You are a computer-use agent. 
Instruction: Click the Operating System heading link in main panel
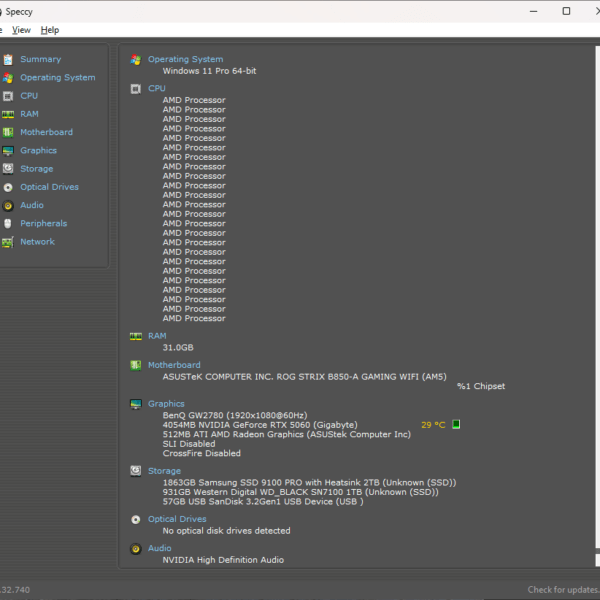(185, 59)
